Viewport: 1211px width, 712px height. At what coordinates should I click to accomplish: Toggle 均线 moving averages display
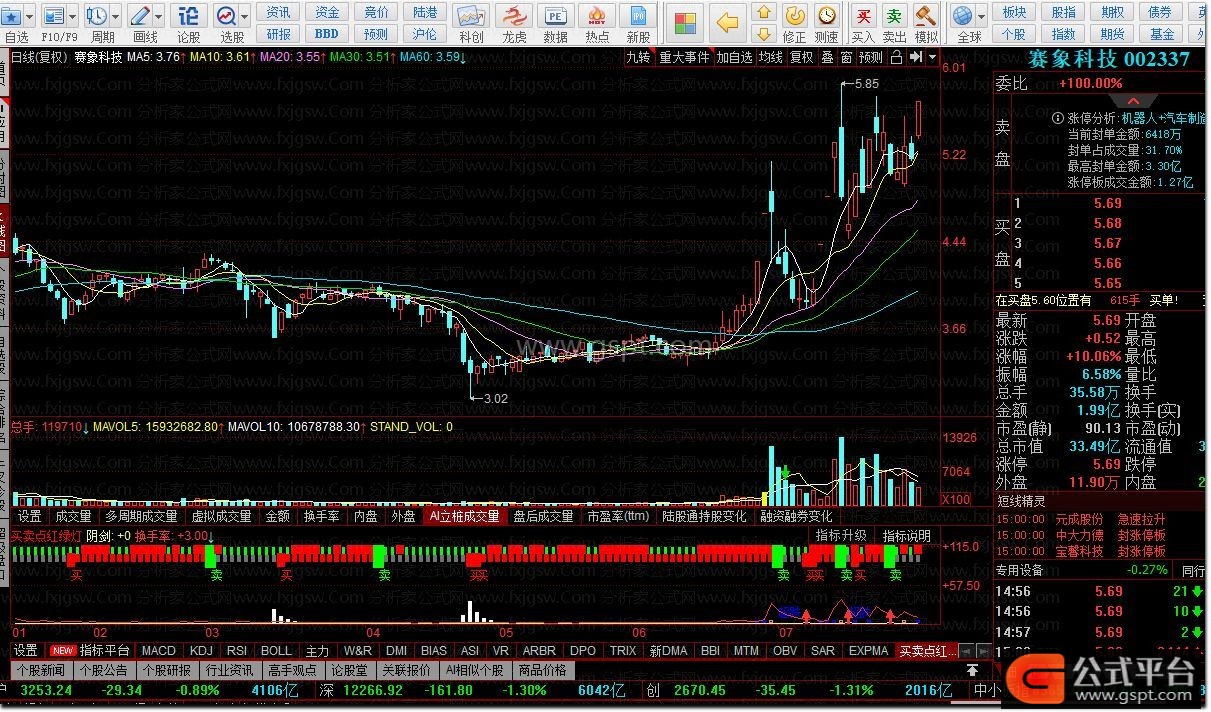pyautogui.click(x=770, y=57)
